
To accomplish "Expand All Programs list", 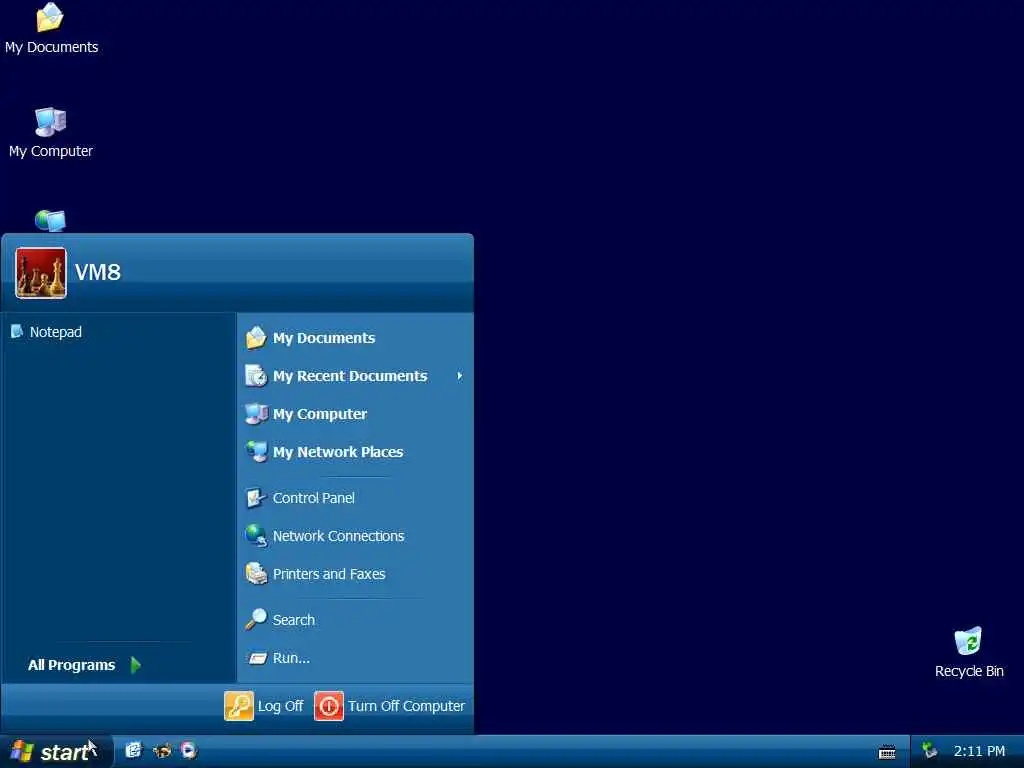I will pyautogui.click(x=85, y=665).
